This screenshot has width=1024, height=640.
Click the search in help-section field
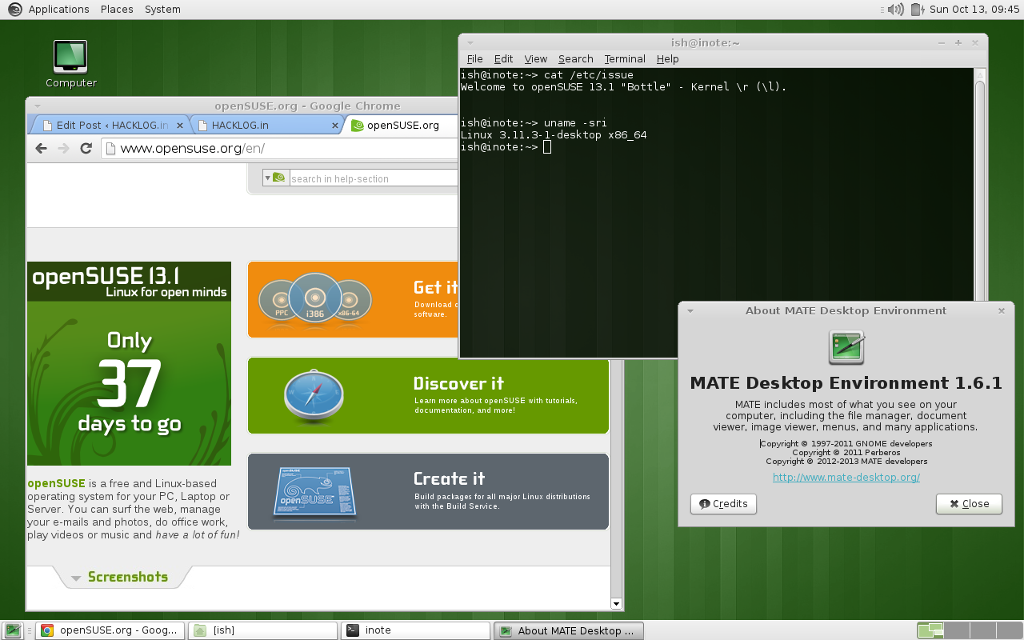374,178
